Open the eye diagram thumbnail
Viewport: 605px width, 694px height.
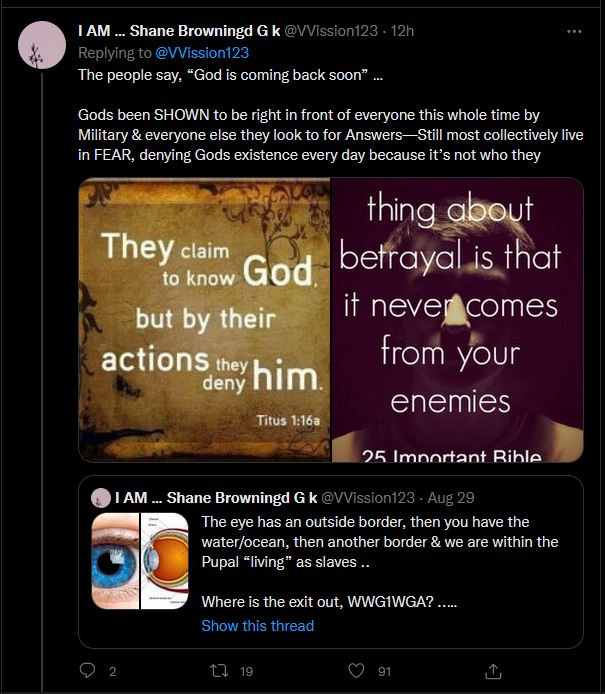(x=140, y=561)
